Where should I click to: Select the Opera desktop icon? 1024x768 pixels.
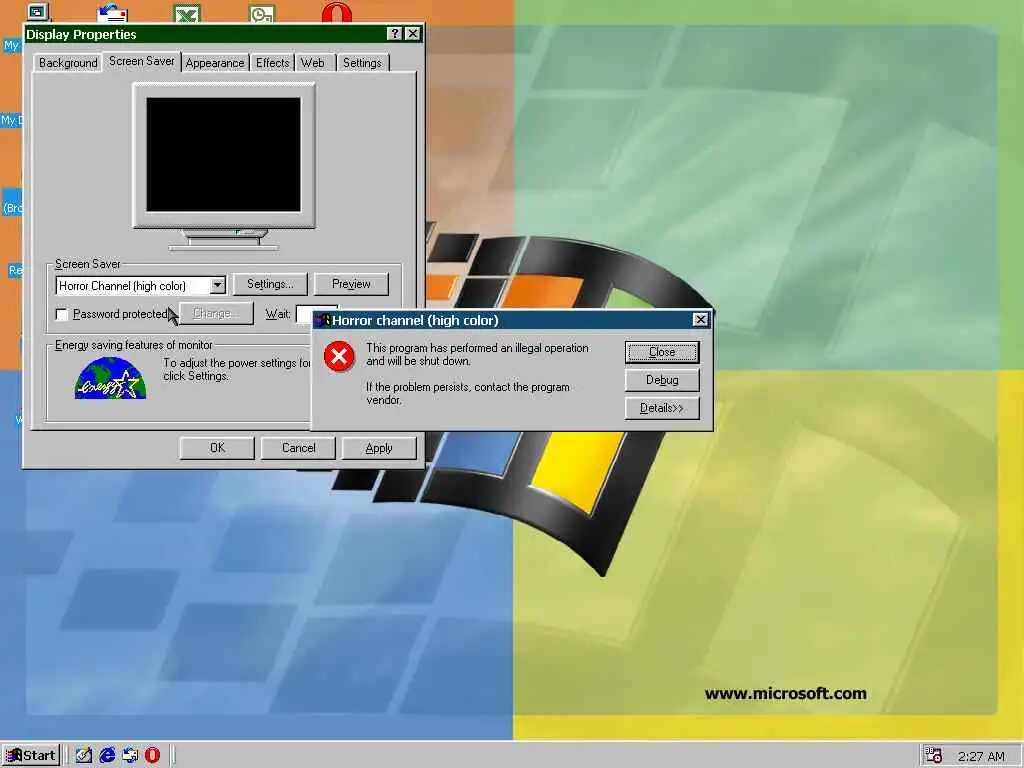click(337, 12)
